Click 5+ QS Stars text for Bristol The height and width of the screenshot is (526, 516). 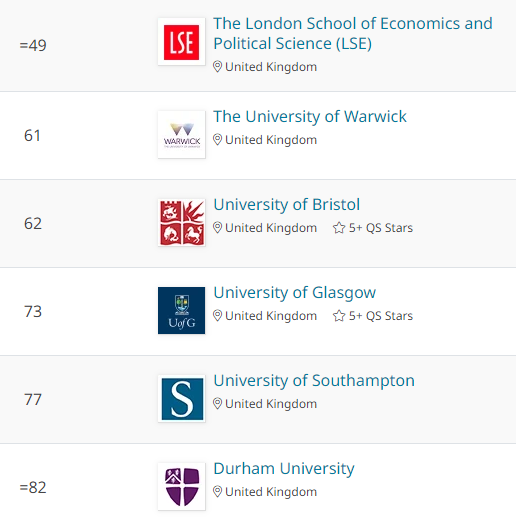point(381,228)
